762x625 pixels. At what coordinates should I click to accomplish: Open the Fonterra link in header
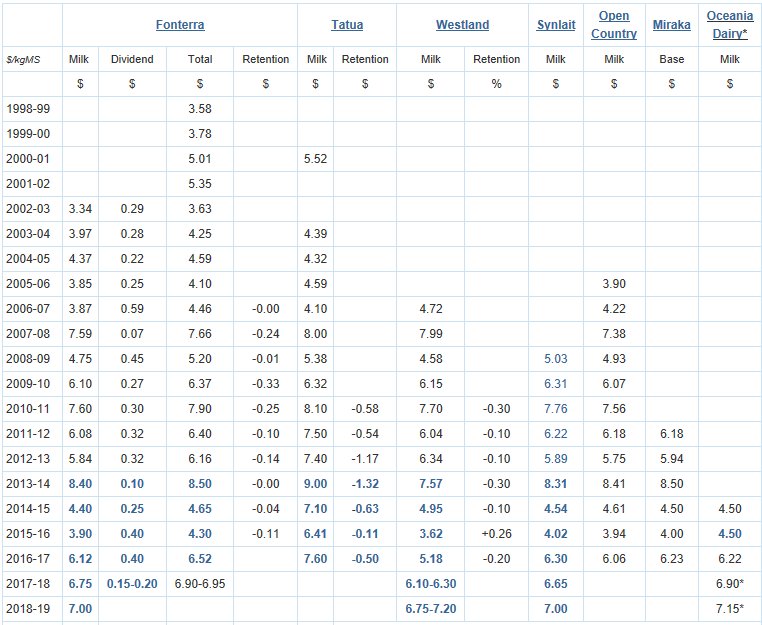pyautogui.click(x=180, y=25)
